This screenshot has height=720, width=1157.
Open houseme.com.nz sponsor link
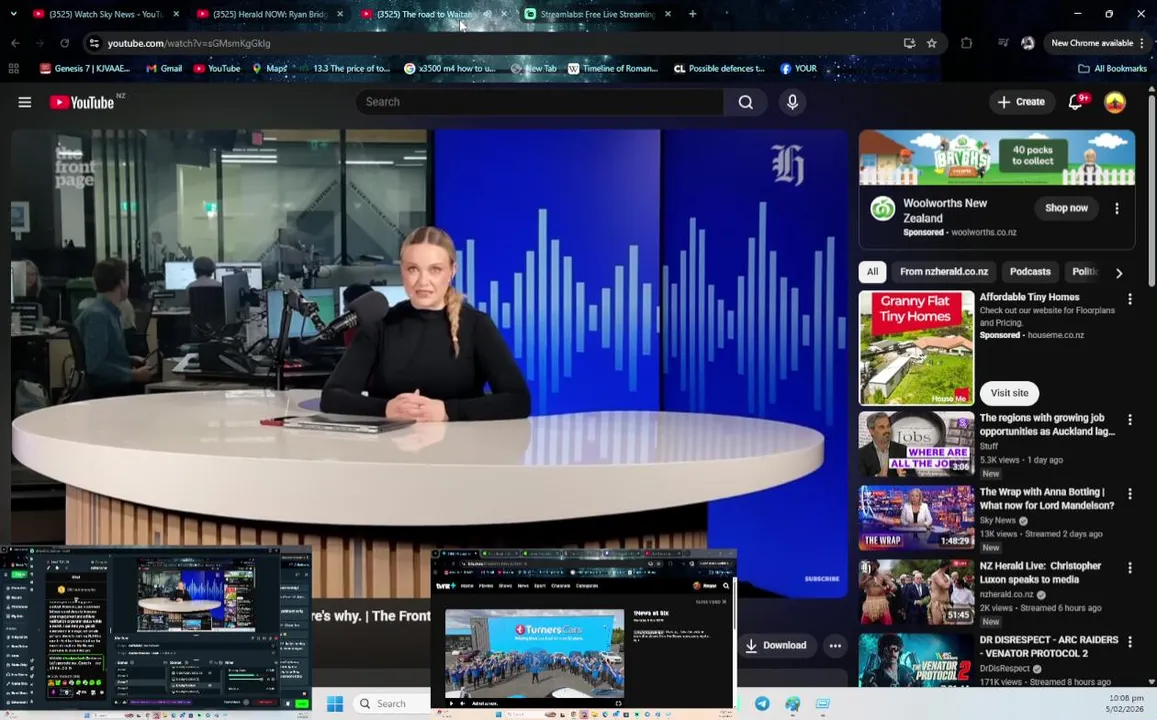1056,335
